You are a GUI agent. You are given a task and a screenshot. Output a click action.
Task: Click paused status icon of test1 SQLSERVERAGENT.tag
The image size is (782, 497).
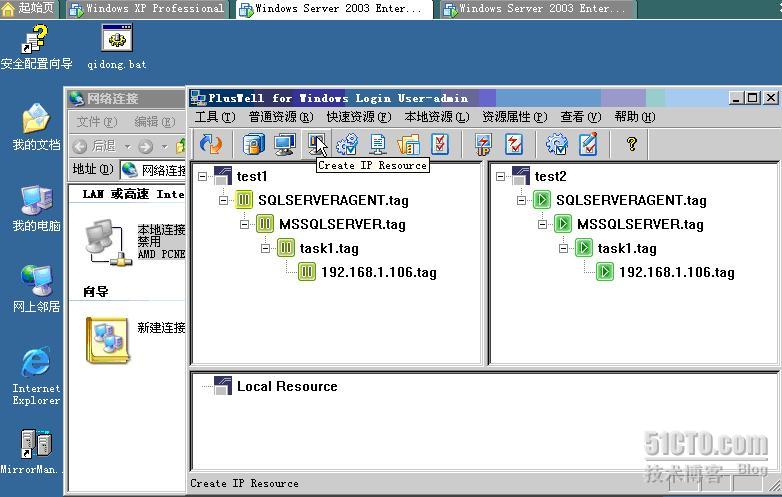point(244,200)
